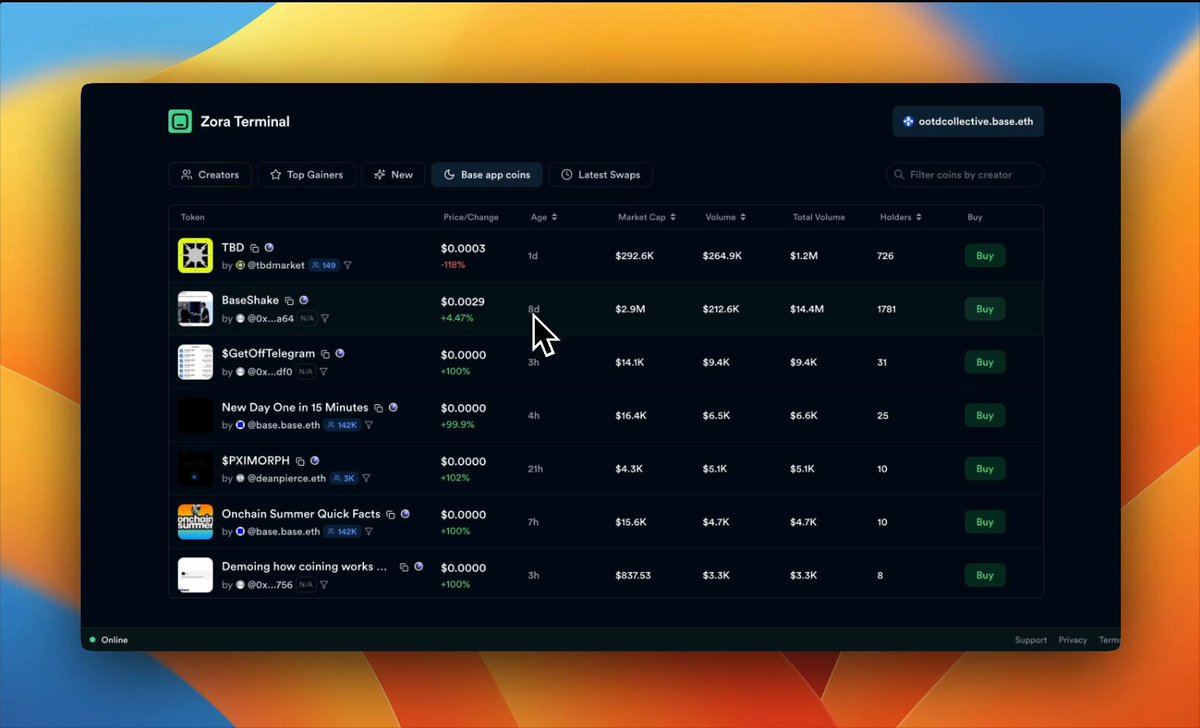Buy the $GetOffTelegram token

click(985, 362)
